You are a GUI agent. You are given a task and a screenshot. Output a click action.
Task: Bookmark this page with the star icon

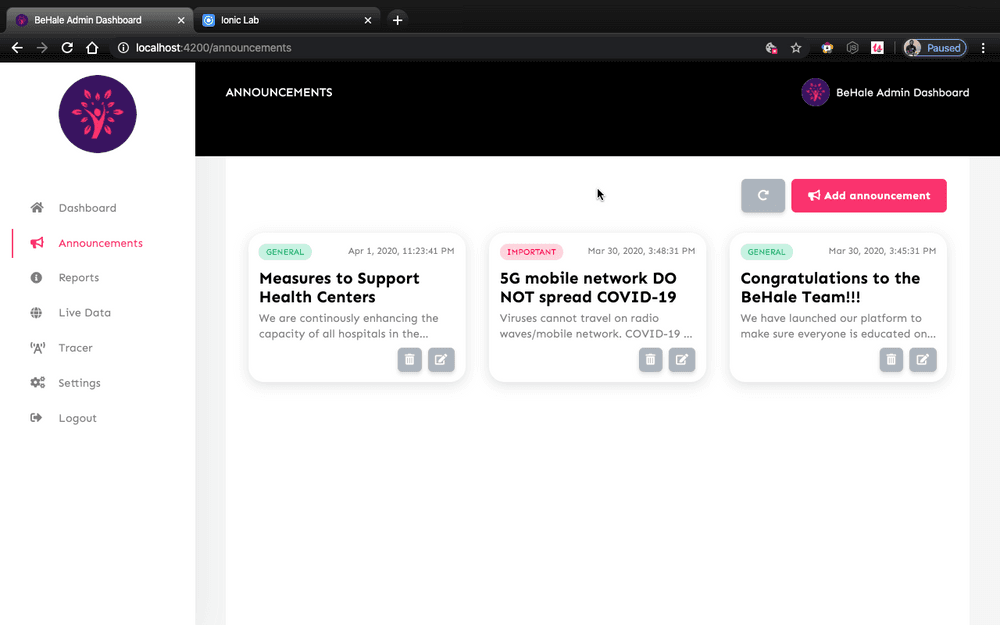796,47
